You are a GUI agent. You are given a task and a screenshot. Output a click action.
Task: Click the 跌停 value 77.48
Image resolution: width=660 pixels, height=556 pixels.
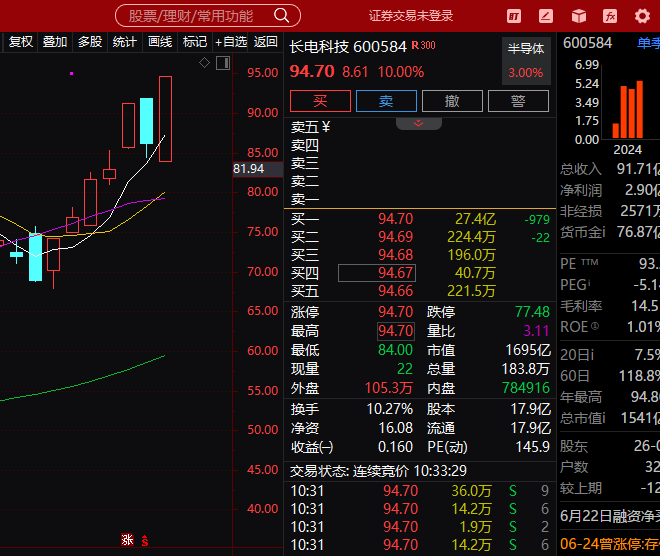click(x=532, y=312)
